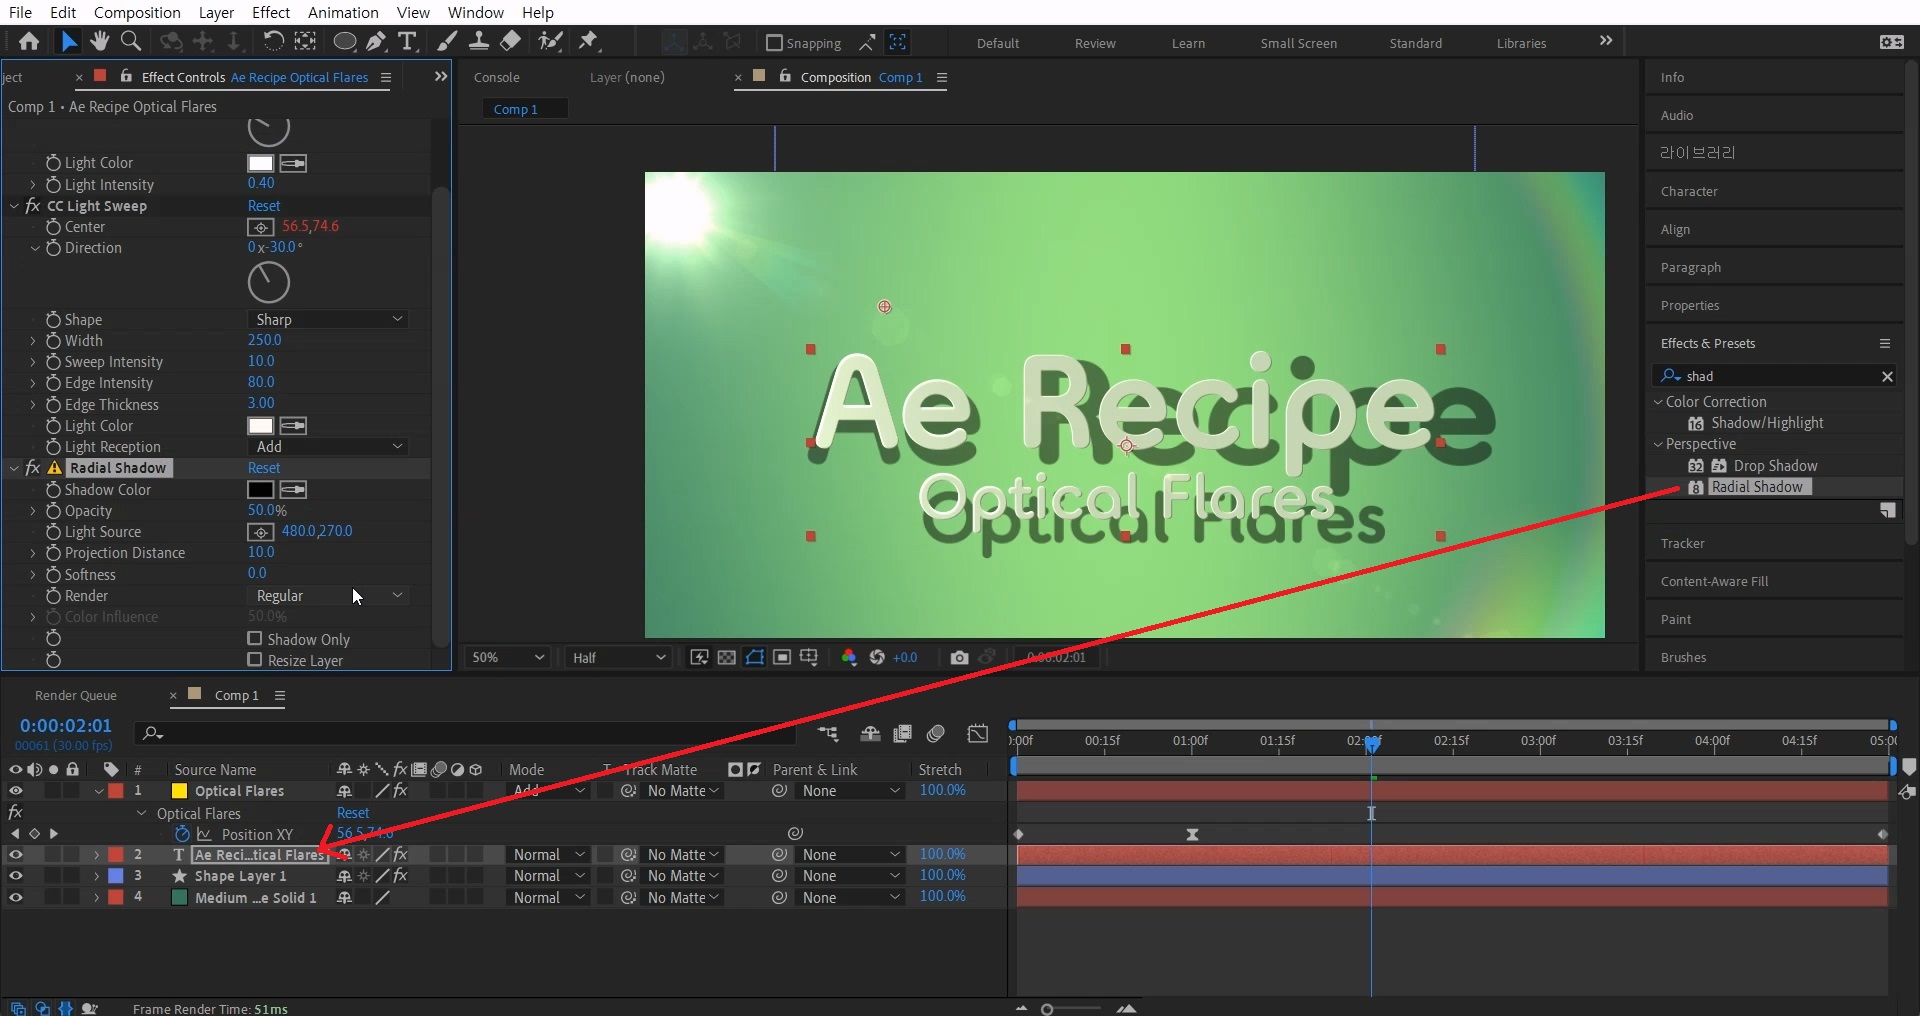
Task: Click the Shadow Color eyedropper
Action: click(x=293, y=490)
